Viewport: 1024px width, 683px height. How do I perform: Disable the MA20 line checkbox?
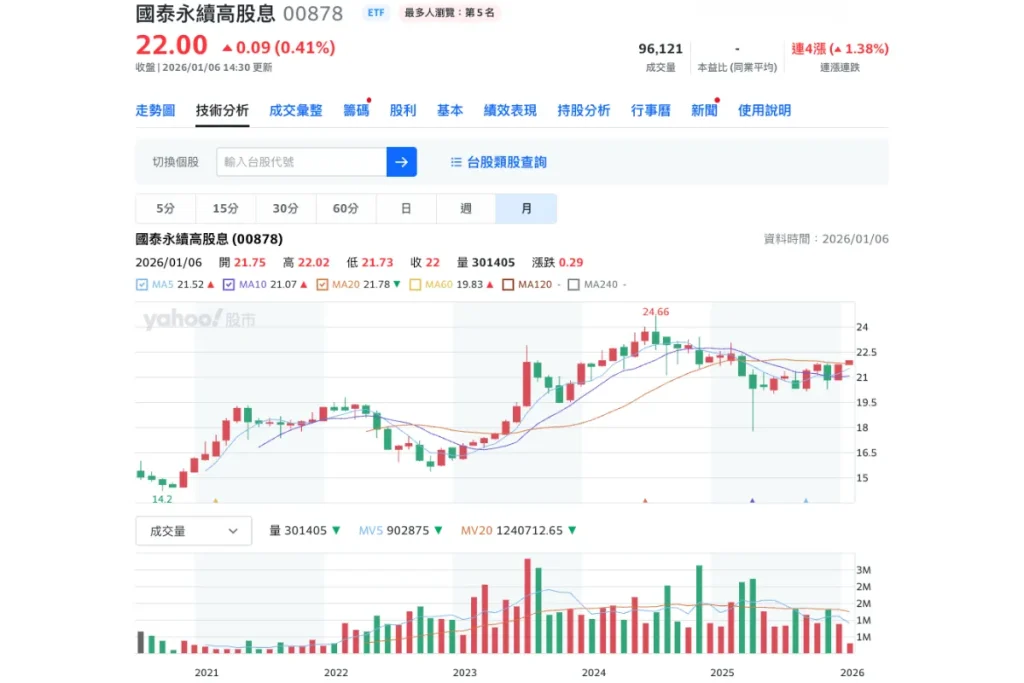[322, 285]
